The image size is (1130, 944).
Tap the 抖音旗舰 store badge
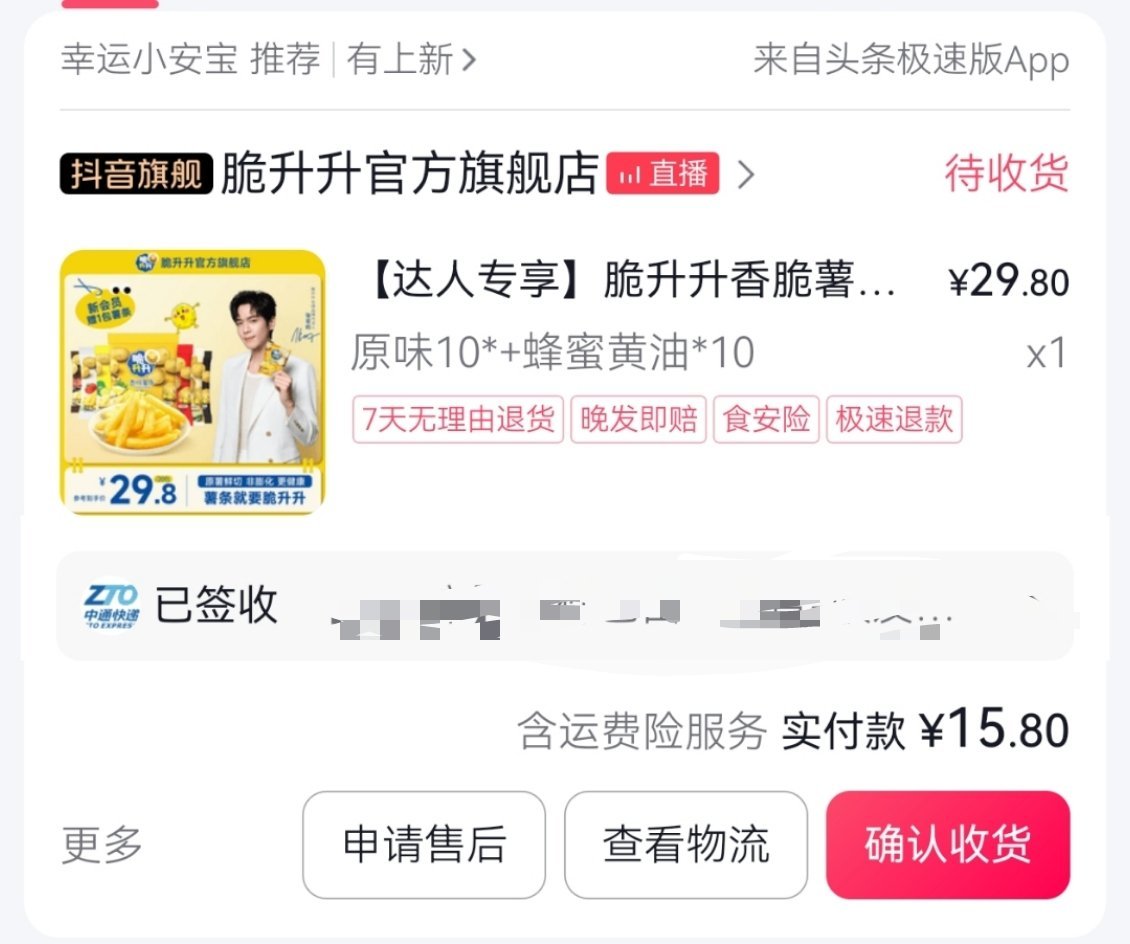(136, 174)
